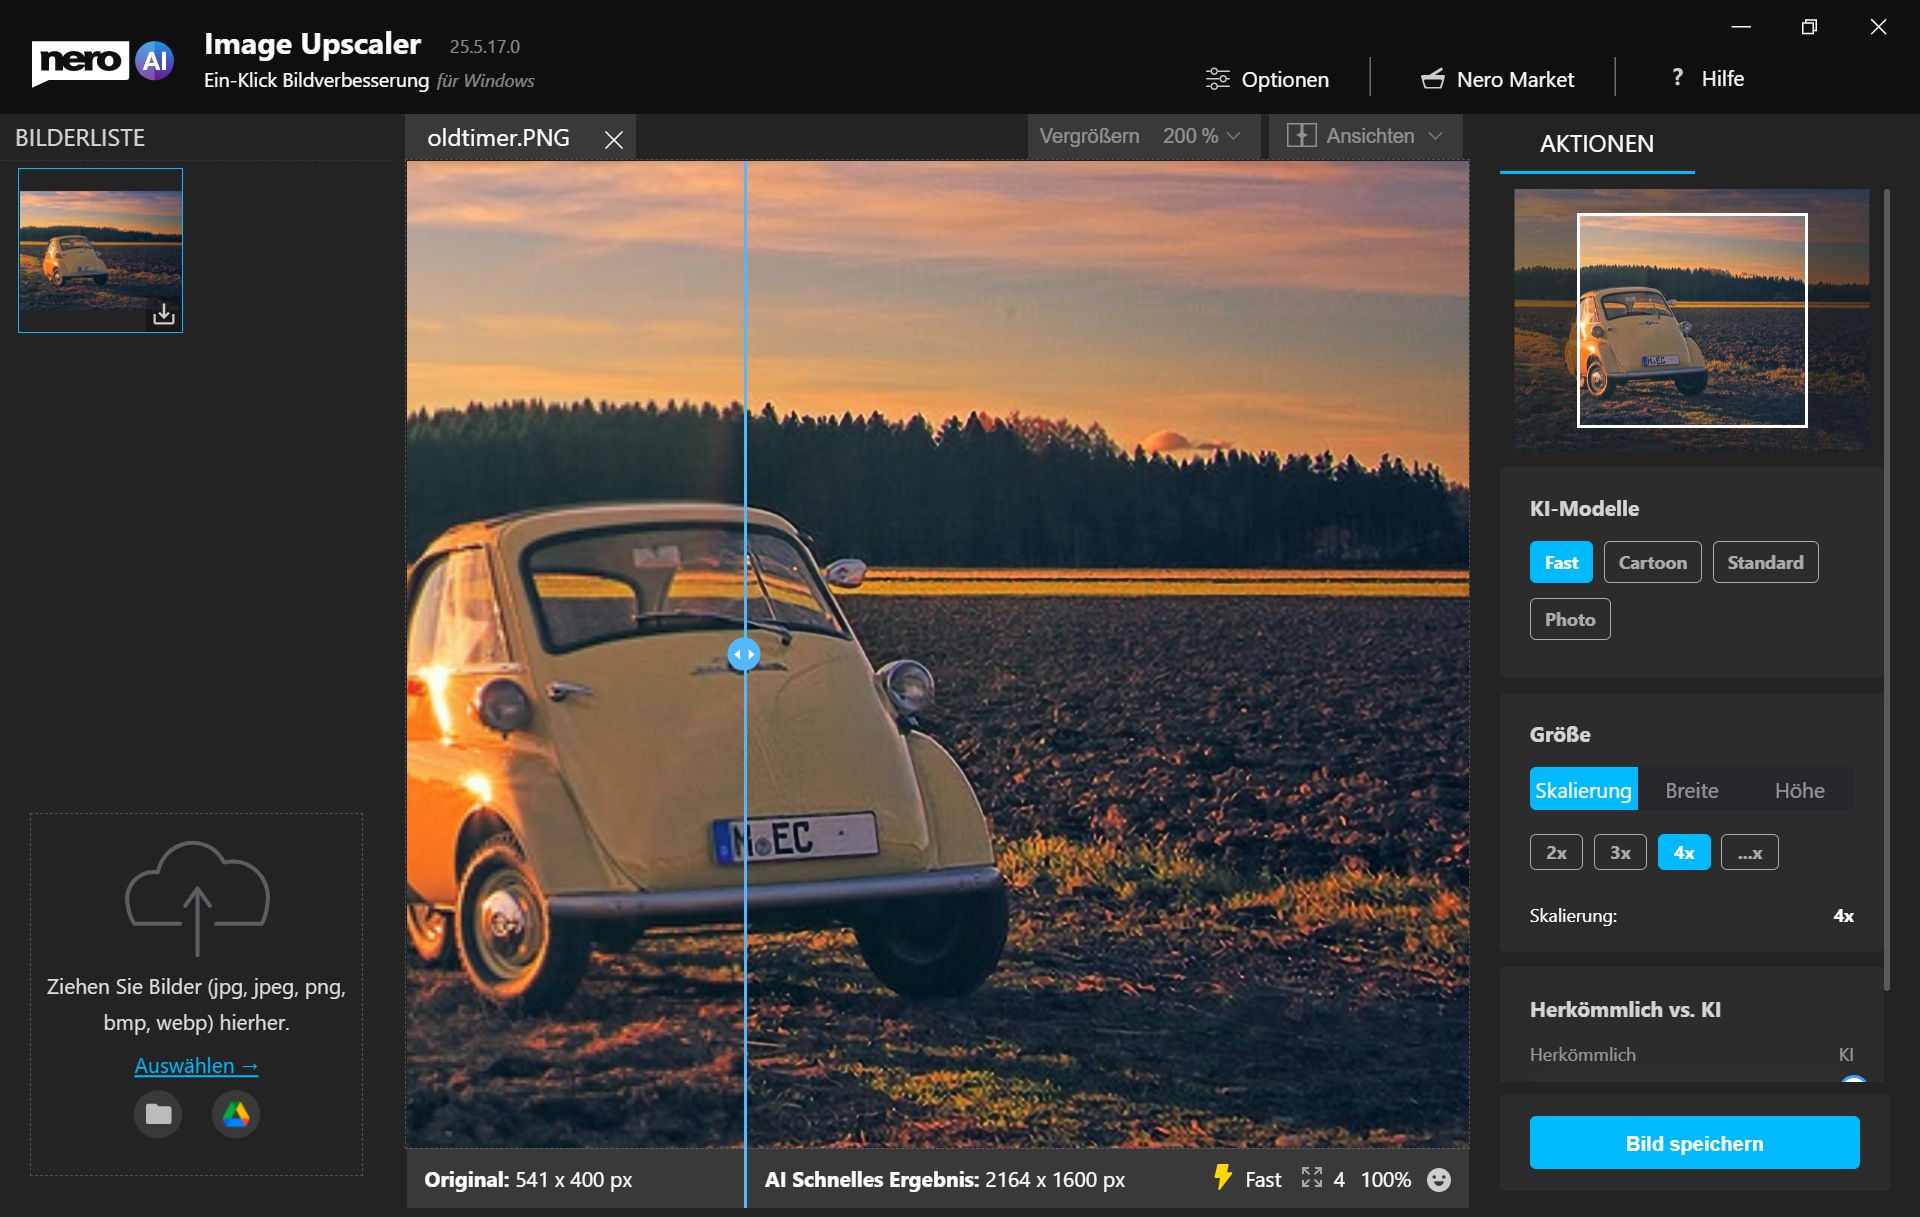Click the Bild speichern button
The image size is (1920, 1217).
pyautogui.click(x=1694, y=1143)
